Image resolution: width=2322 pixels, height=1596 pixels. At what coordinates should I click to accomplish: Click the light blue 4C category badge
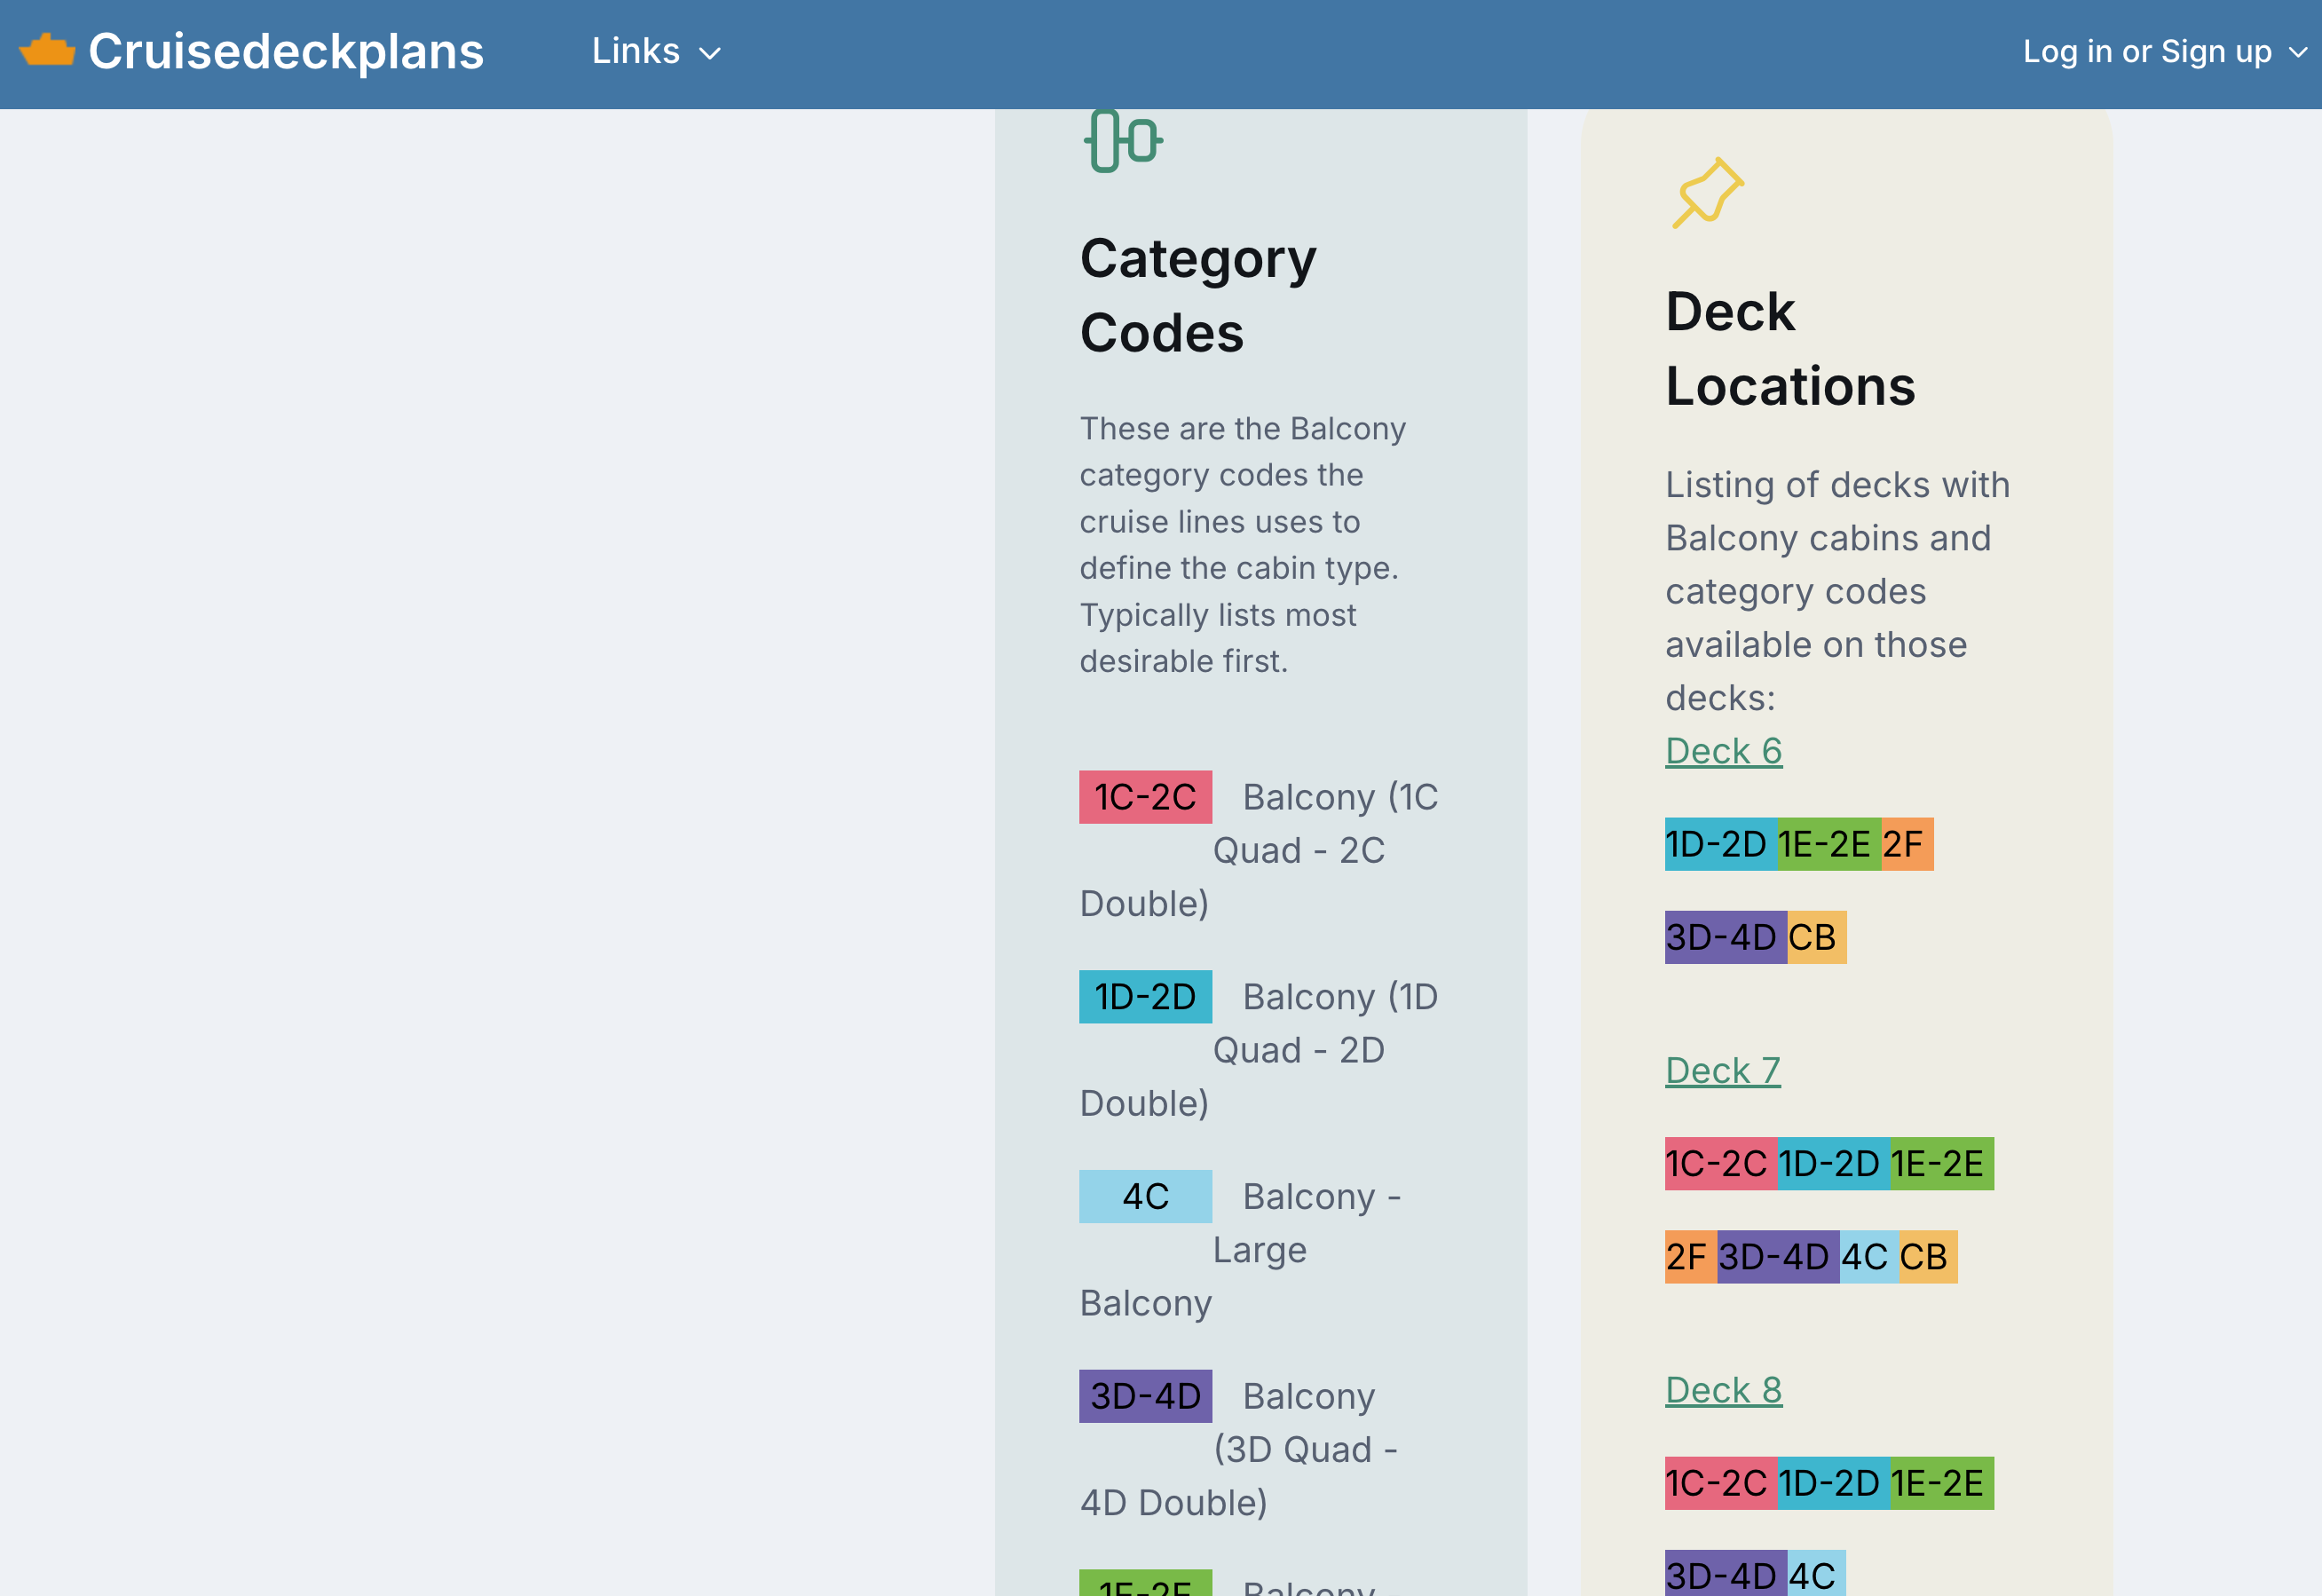(1145, 1196)
